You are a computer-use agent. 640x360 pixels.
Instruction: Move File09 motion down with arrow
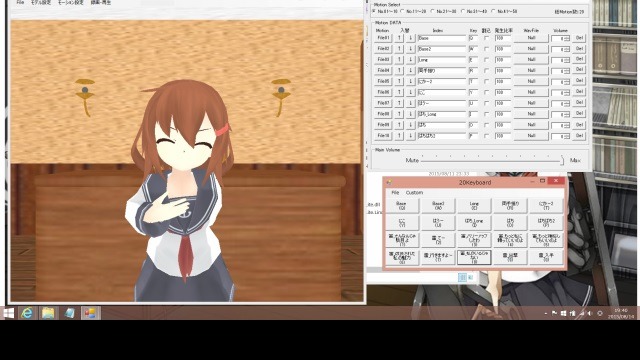tap(410, 124)
